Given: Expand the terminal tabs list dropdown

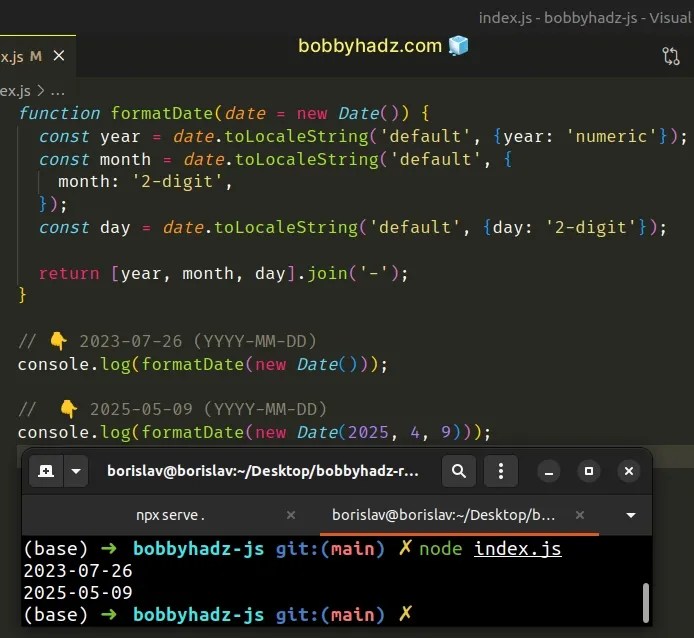Looking at the screenshot, I should tap(631, 515).
